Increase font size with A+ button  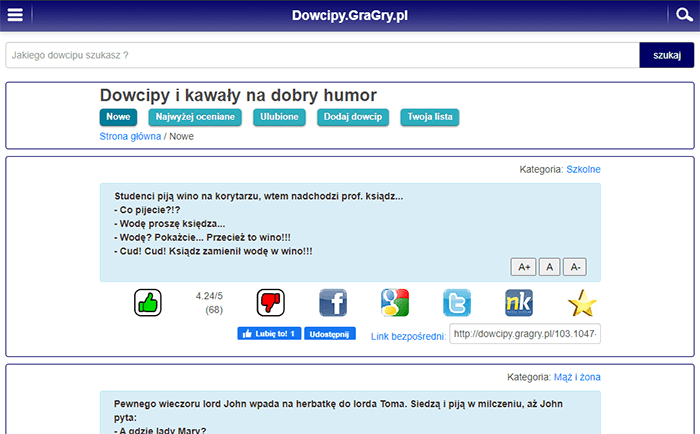(x=523, y=267)
